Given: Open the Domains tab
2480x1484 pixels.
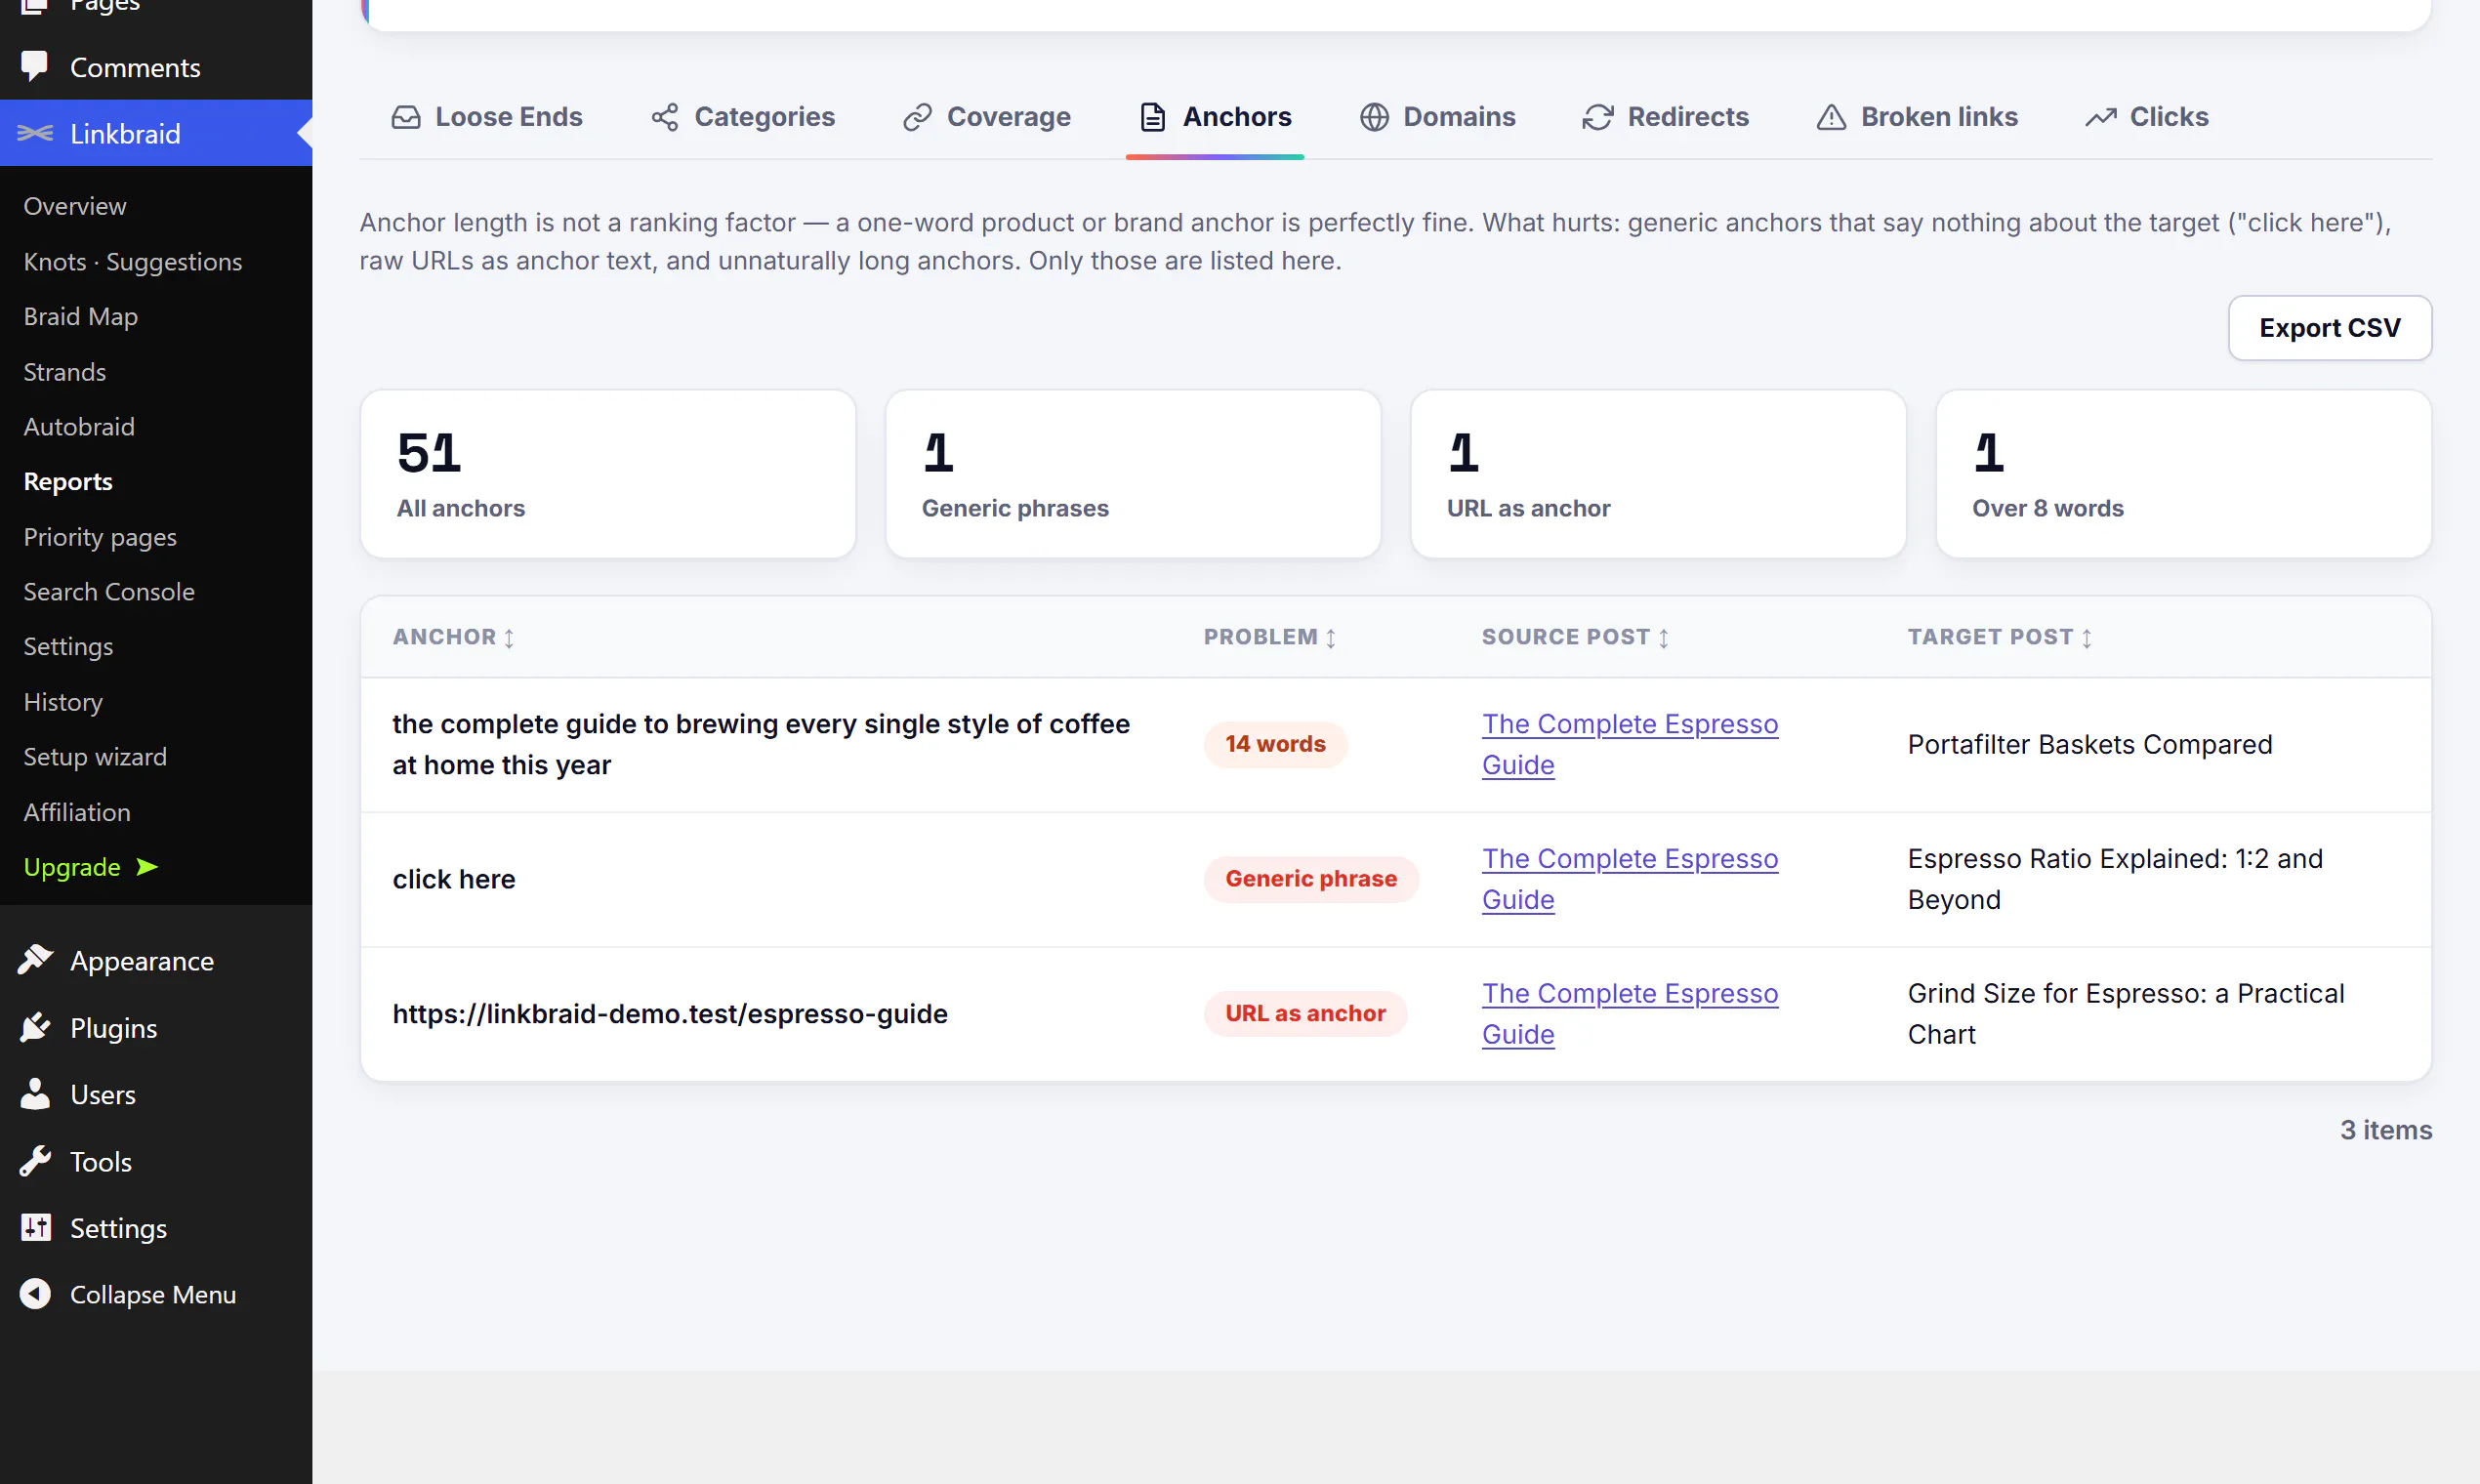Looking at the screenshot, I should pyautogui.click(x=1438, y=117).
